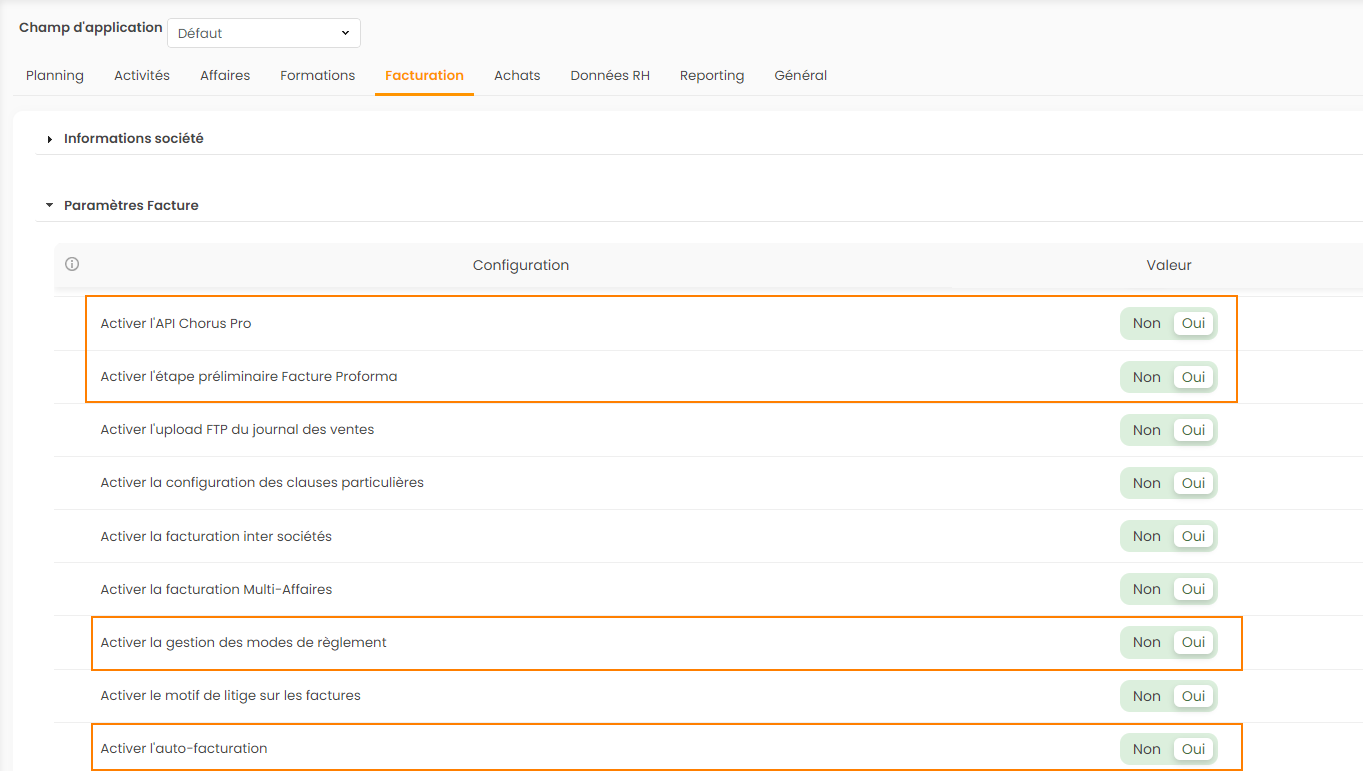This screenshot has width=1363, height=771.
Task: Collapse the Paramètres Facture section
Action: tap(131, 205)
